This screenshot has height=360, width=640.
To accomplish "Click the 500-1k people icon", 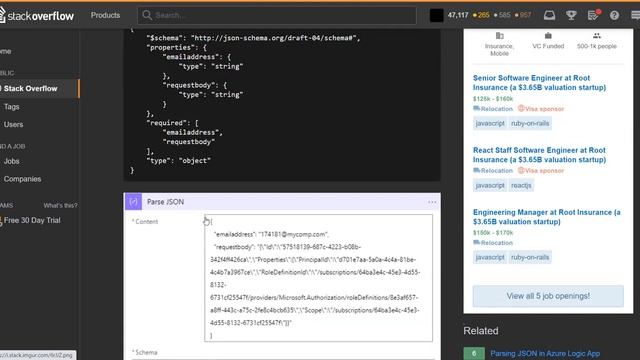I will coord(597,36).
